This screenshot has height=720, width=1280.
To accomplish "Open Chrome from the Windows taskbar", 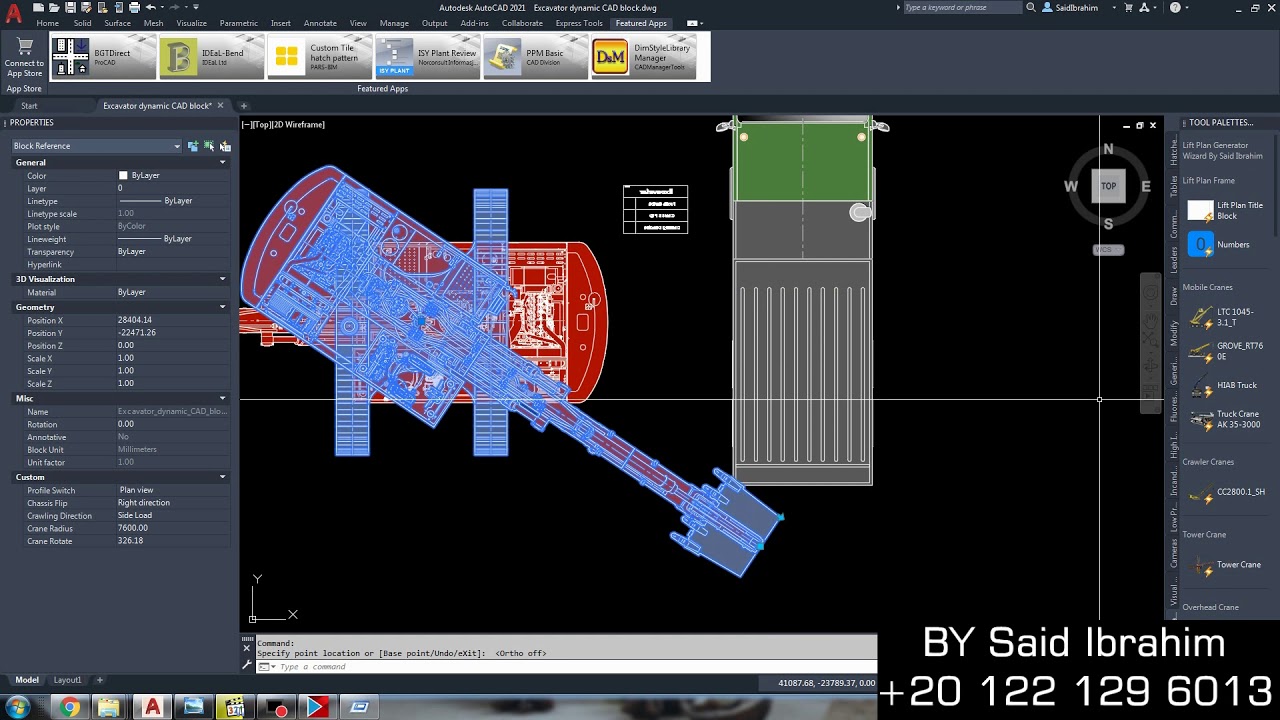I will click(69, 708).
